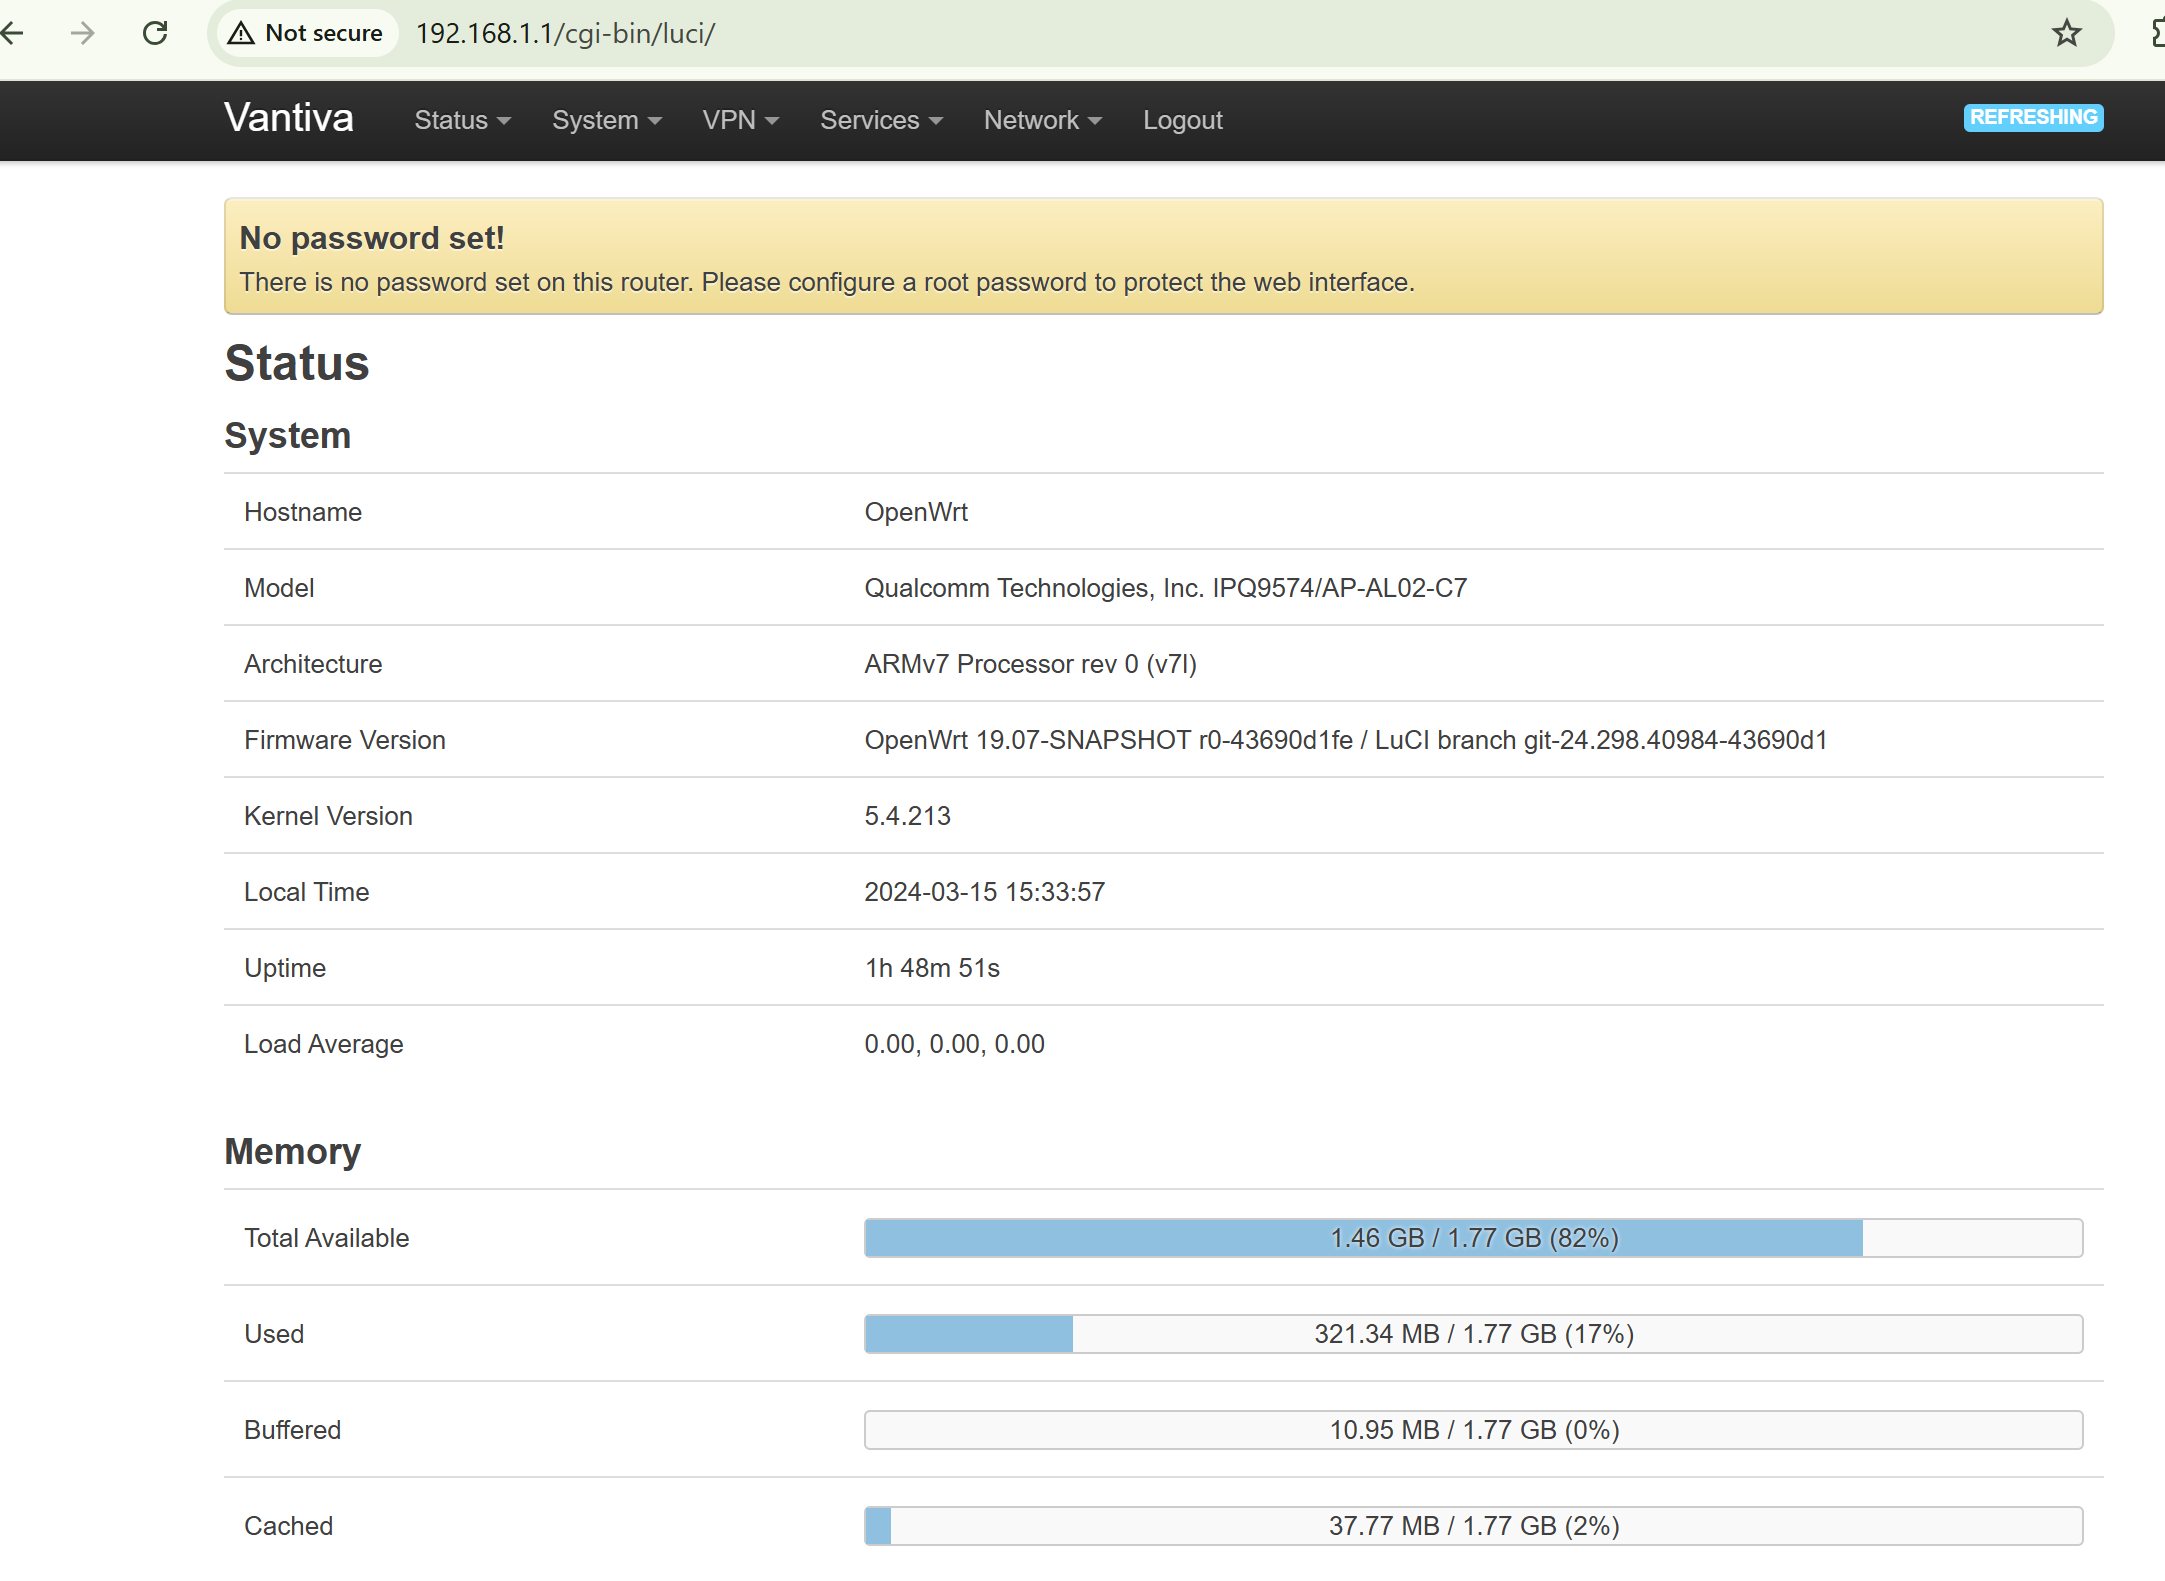Expand the Status dropdown menu
The image size is (2165, 1581).
462,120
